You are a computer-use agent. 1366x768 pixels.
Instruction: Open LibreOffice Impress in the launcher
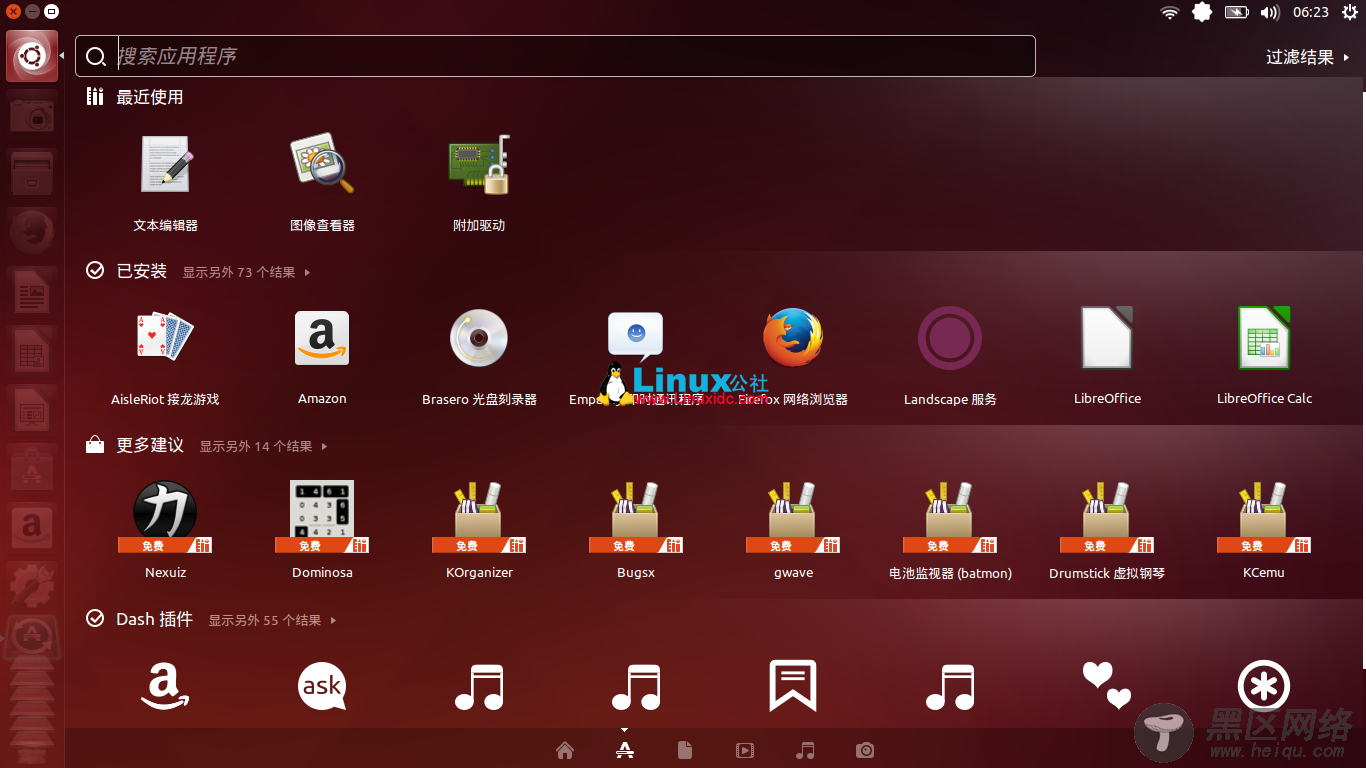[x=32, y=409]
